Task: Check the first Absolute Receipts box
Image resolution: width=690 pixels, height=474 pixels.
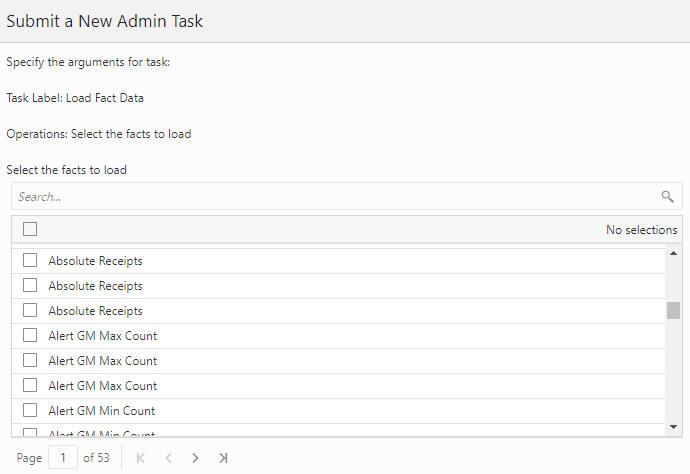Action: 30,260
